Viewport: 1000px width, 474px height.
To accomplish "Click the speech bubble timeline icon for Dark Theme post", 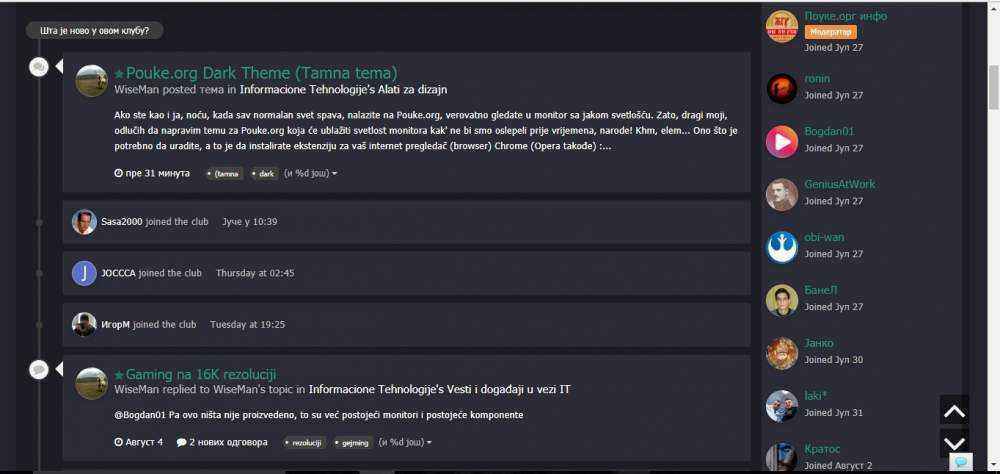I will (39, 66).
